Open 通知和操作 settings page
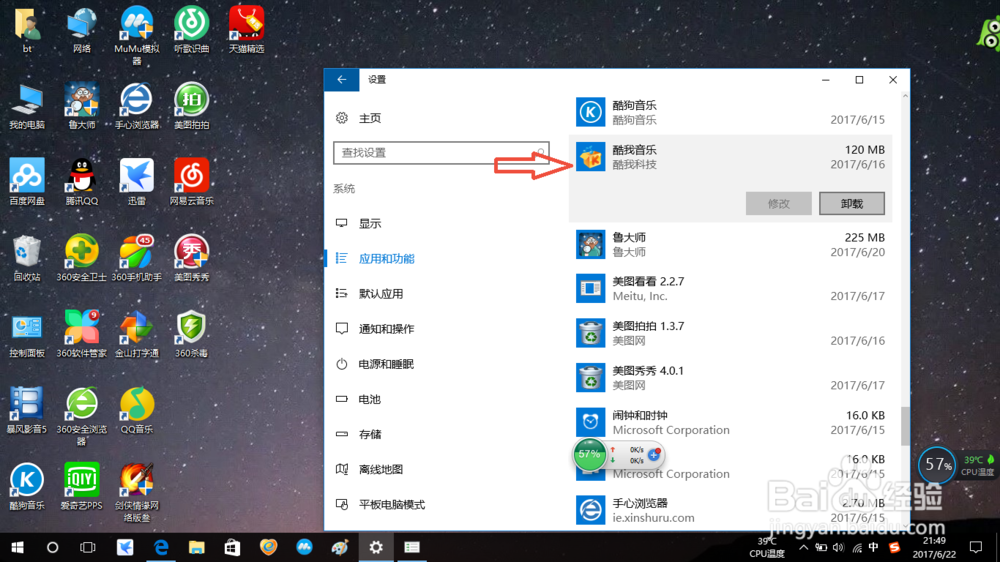The image size is (1000, 562). pos(375,329)
